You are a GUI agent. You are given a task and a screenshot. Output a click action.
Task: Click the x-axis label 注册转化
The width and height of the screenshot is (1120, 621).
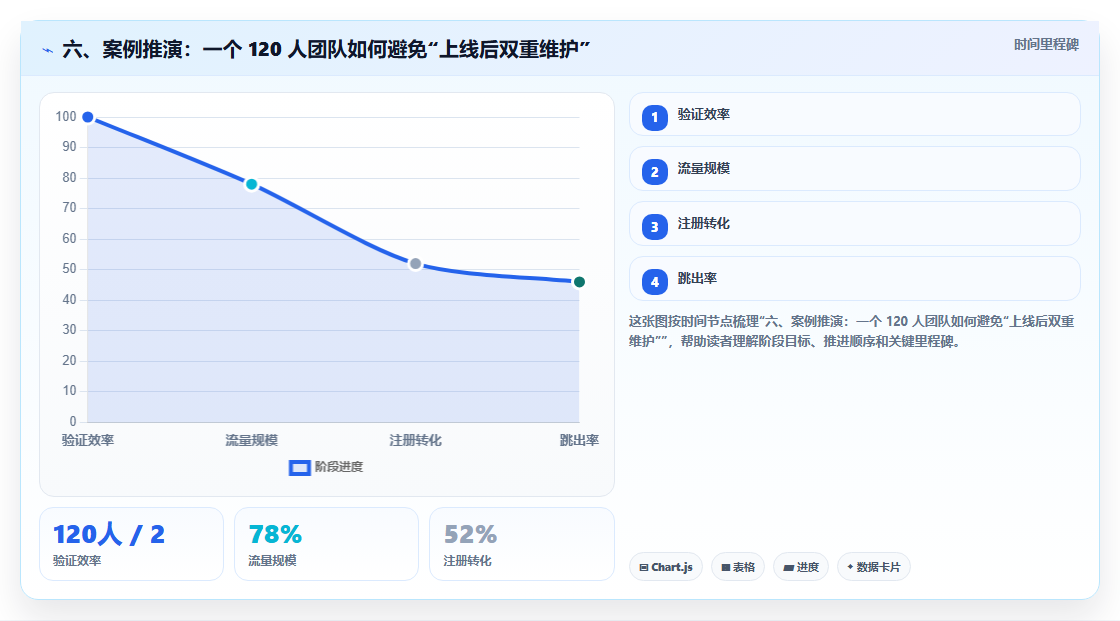415,440
